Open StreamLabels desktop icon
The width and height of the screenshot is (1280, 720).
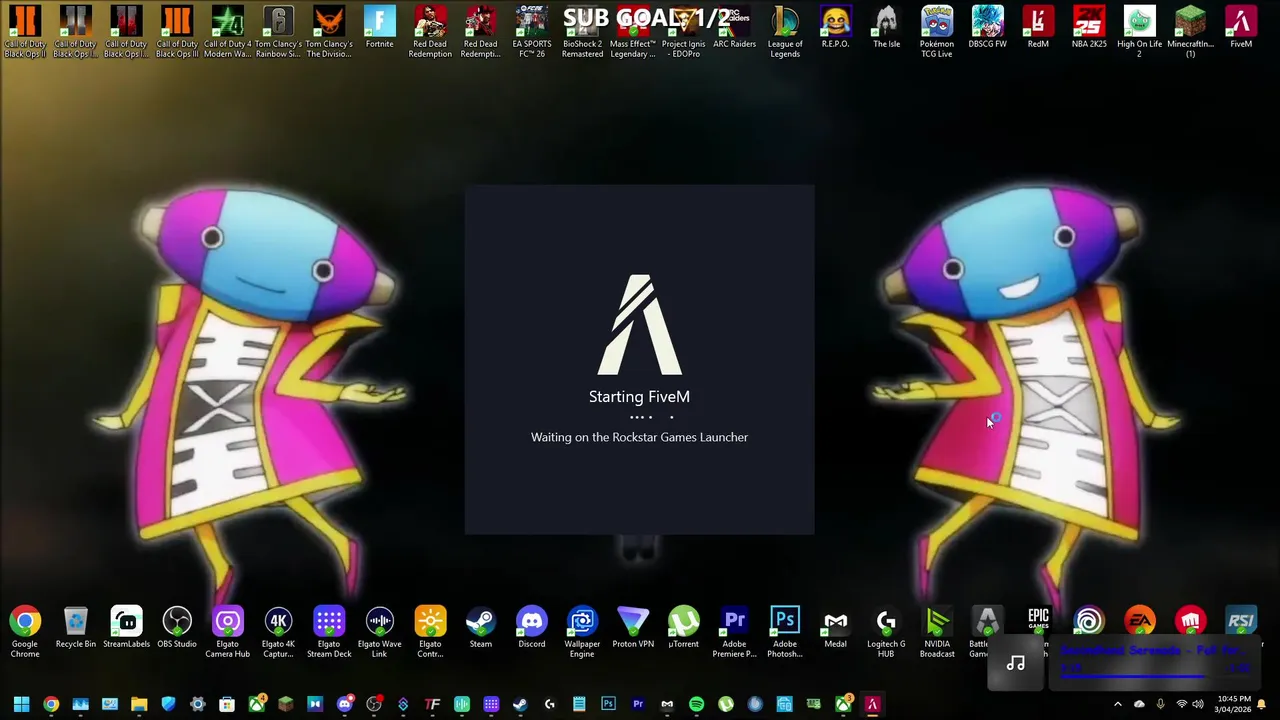pos(126,628)
